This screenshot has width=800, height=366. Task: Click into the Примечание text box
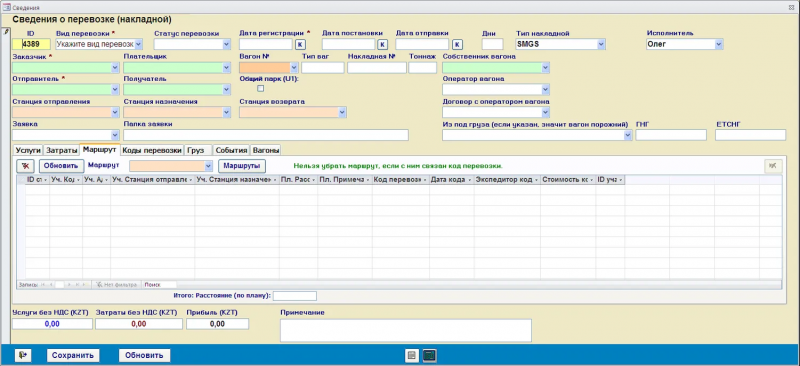tap(406, 330)
